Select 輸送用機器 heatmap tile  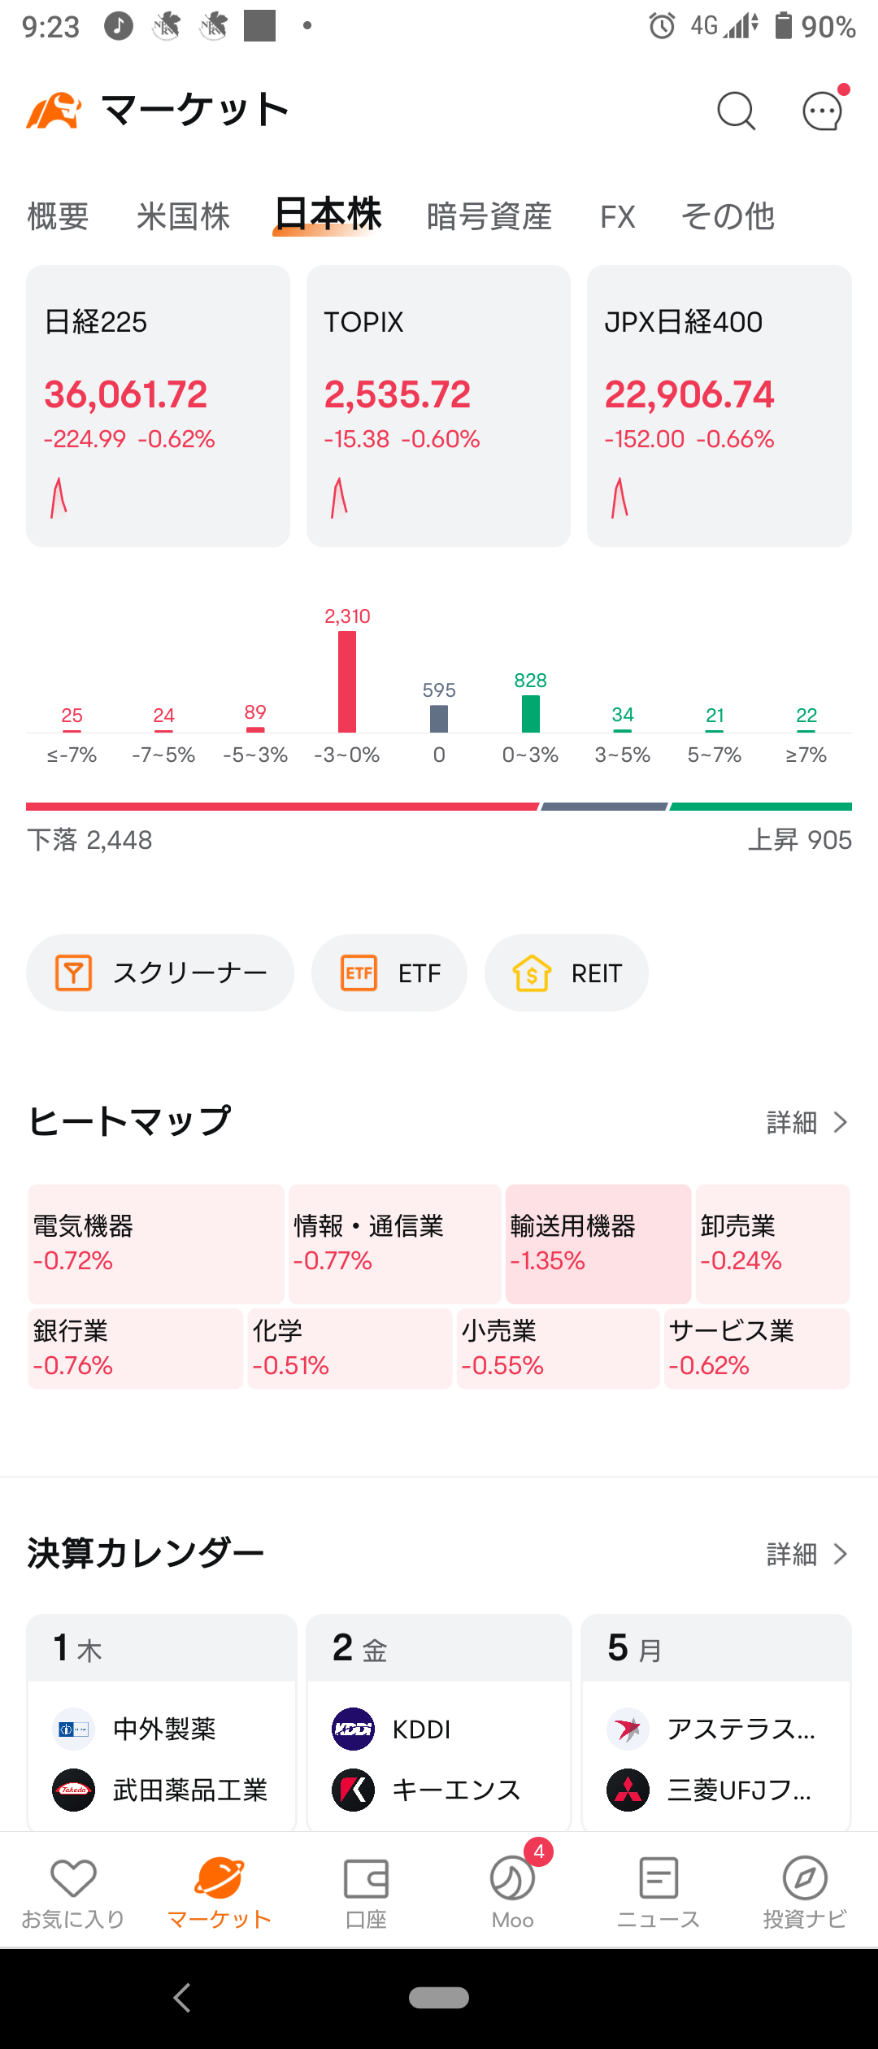pos(598,1244)
